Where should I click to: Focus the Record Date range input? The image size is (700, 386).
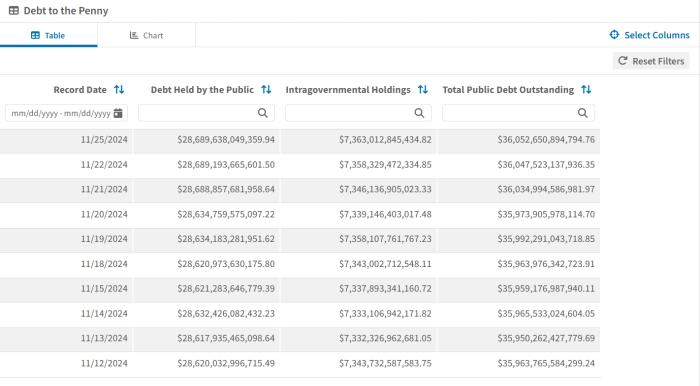click(67, 113)
